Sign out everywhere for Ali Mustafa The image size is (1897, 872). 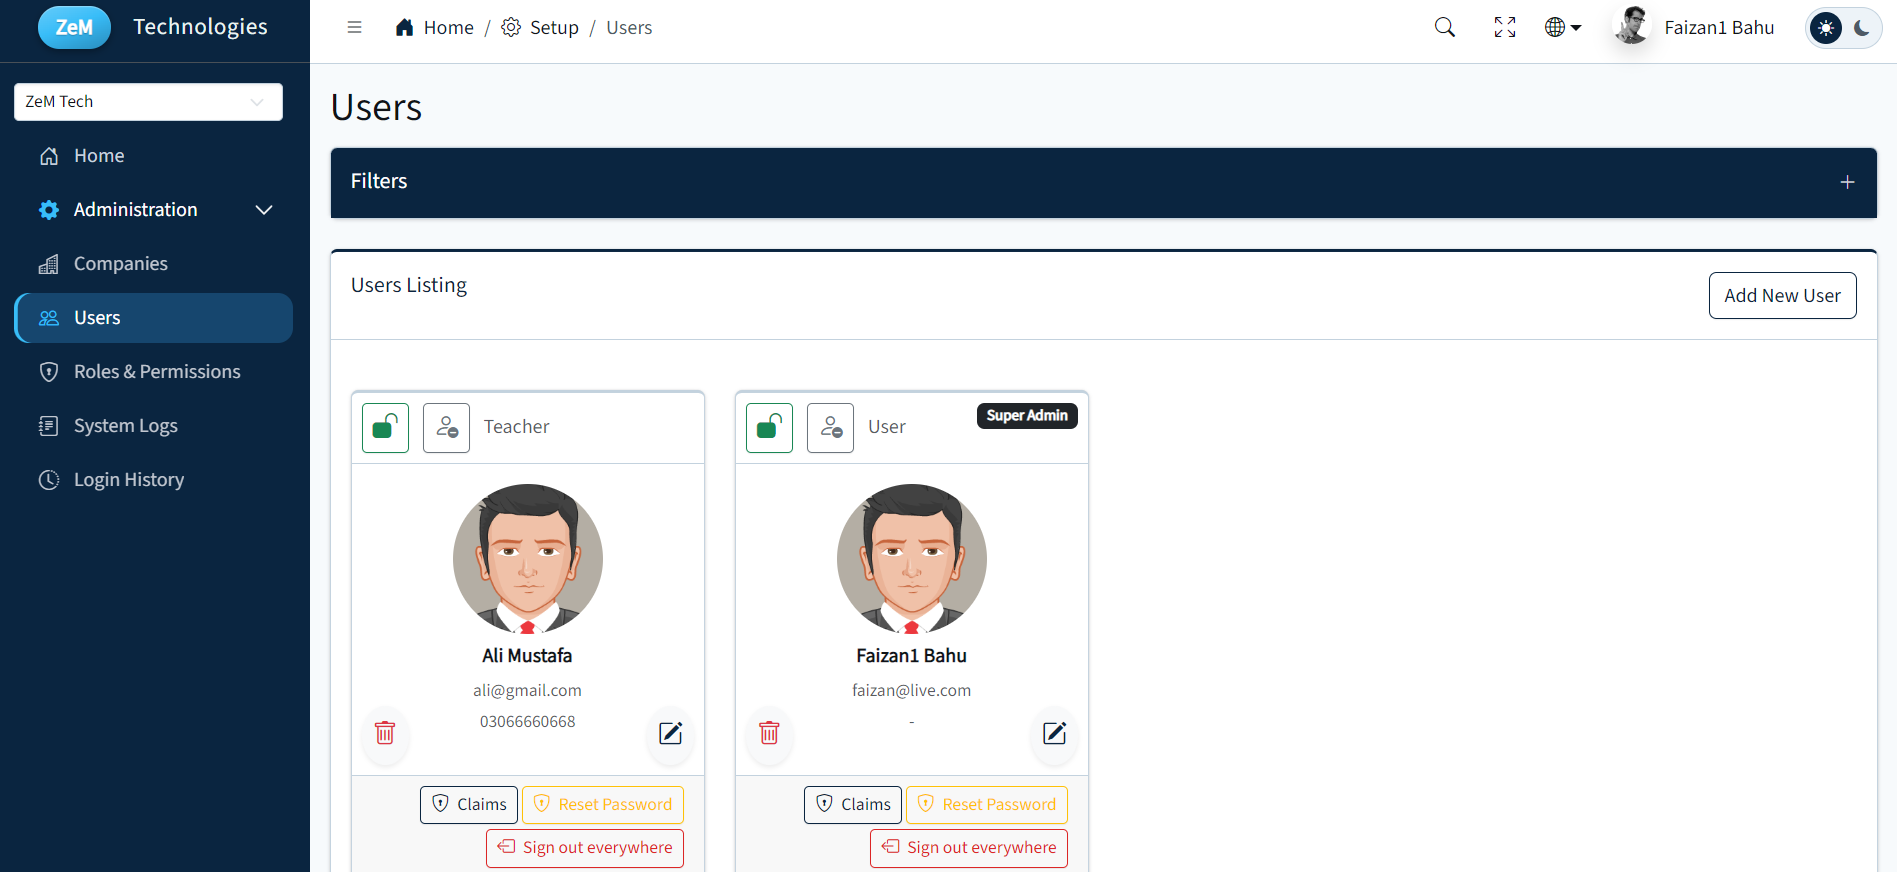[x=585, y=848]
